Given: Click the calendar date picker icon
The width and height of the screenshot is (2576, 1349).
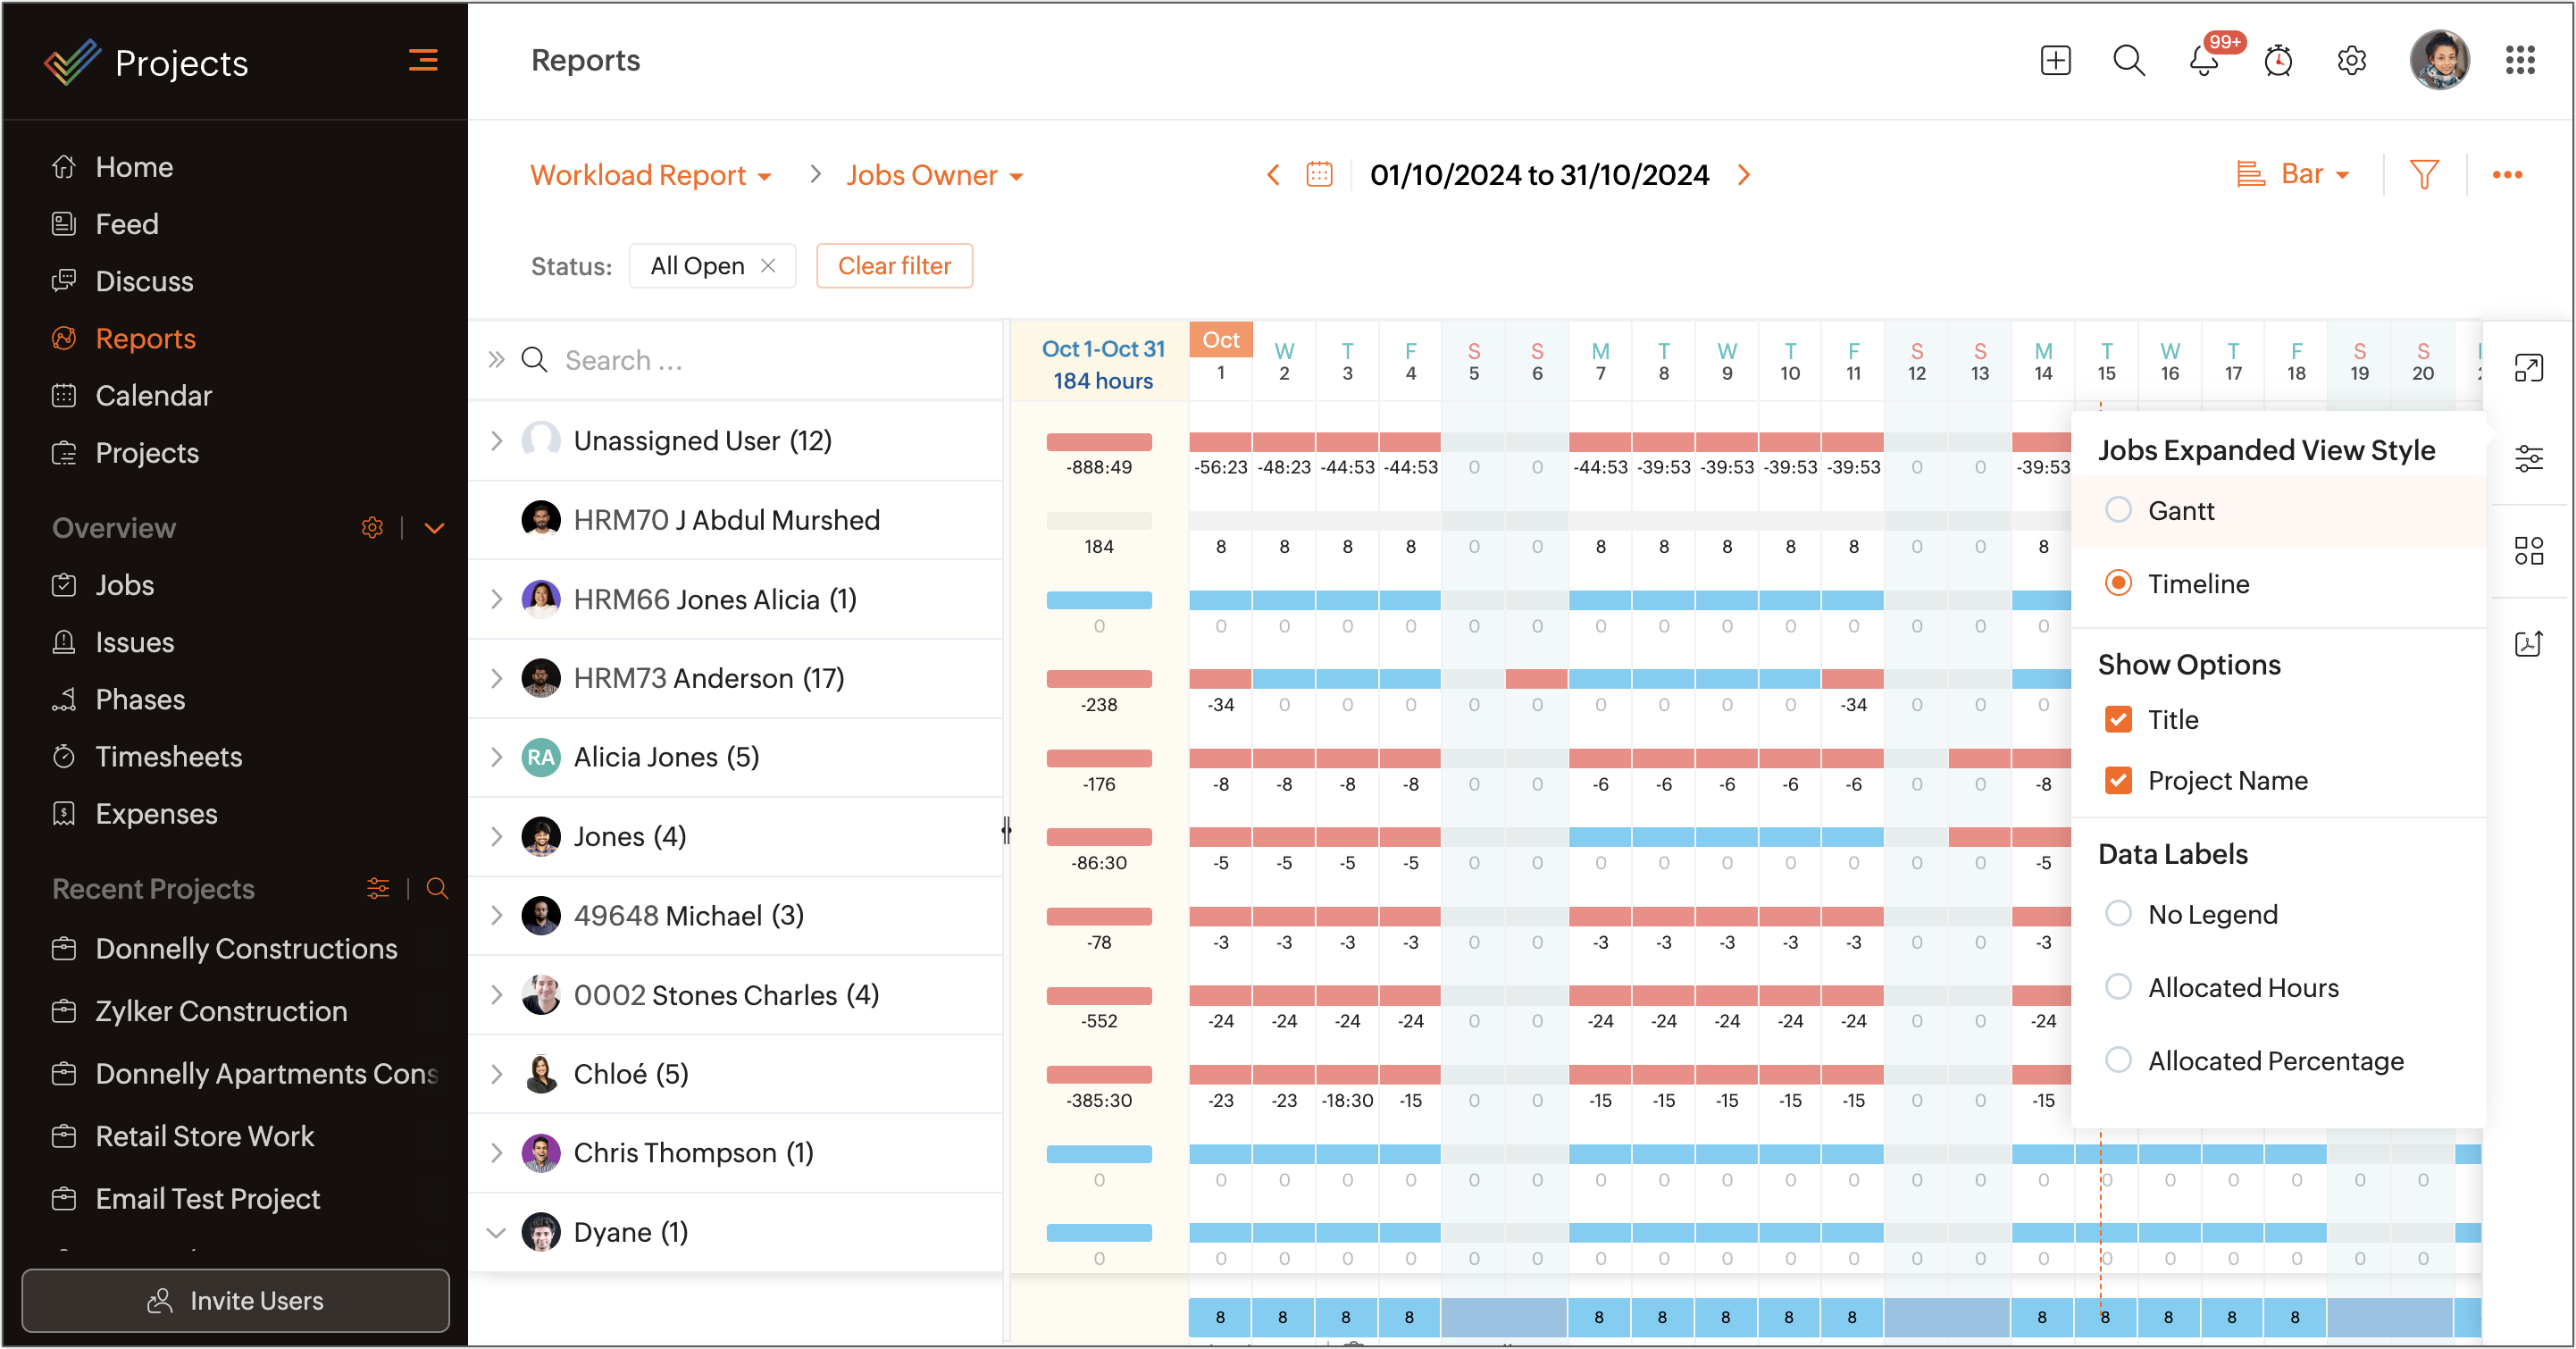Looking at the screenshot, I should (1319, 175).
